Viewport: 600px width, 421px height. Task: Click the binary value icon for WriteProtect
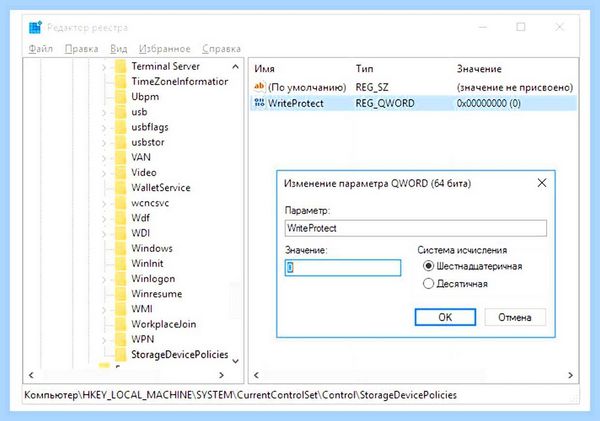(x=259, y=103)
